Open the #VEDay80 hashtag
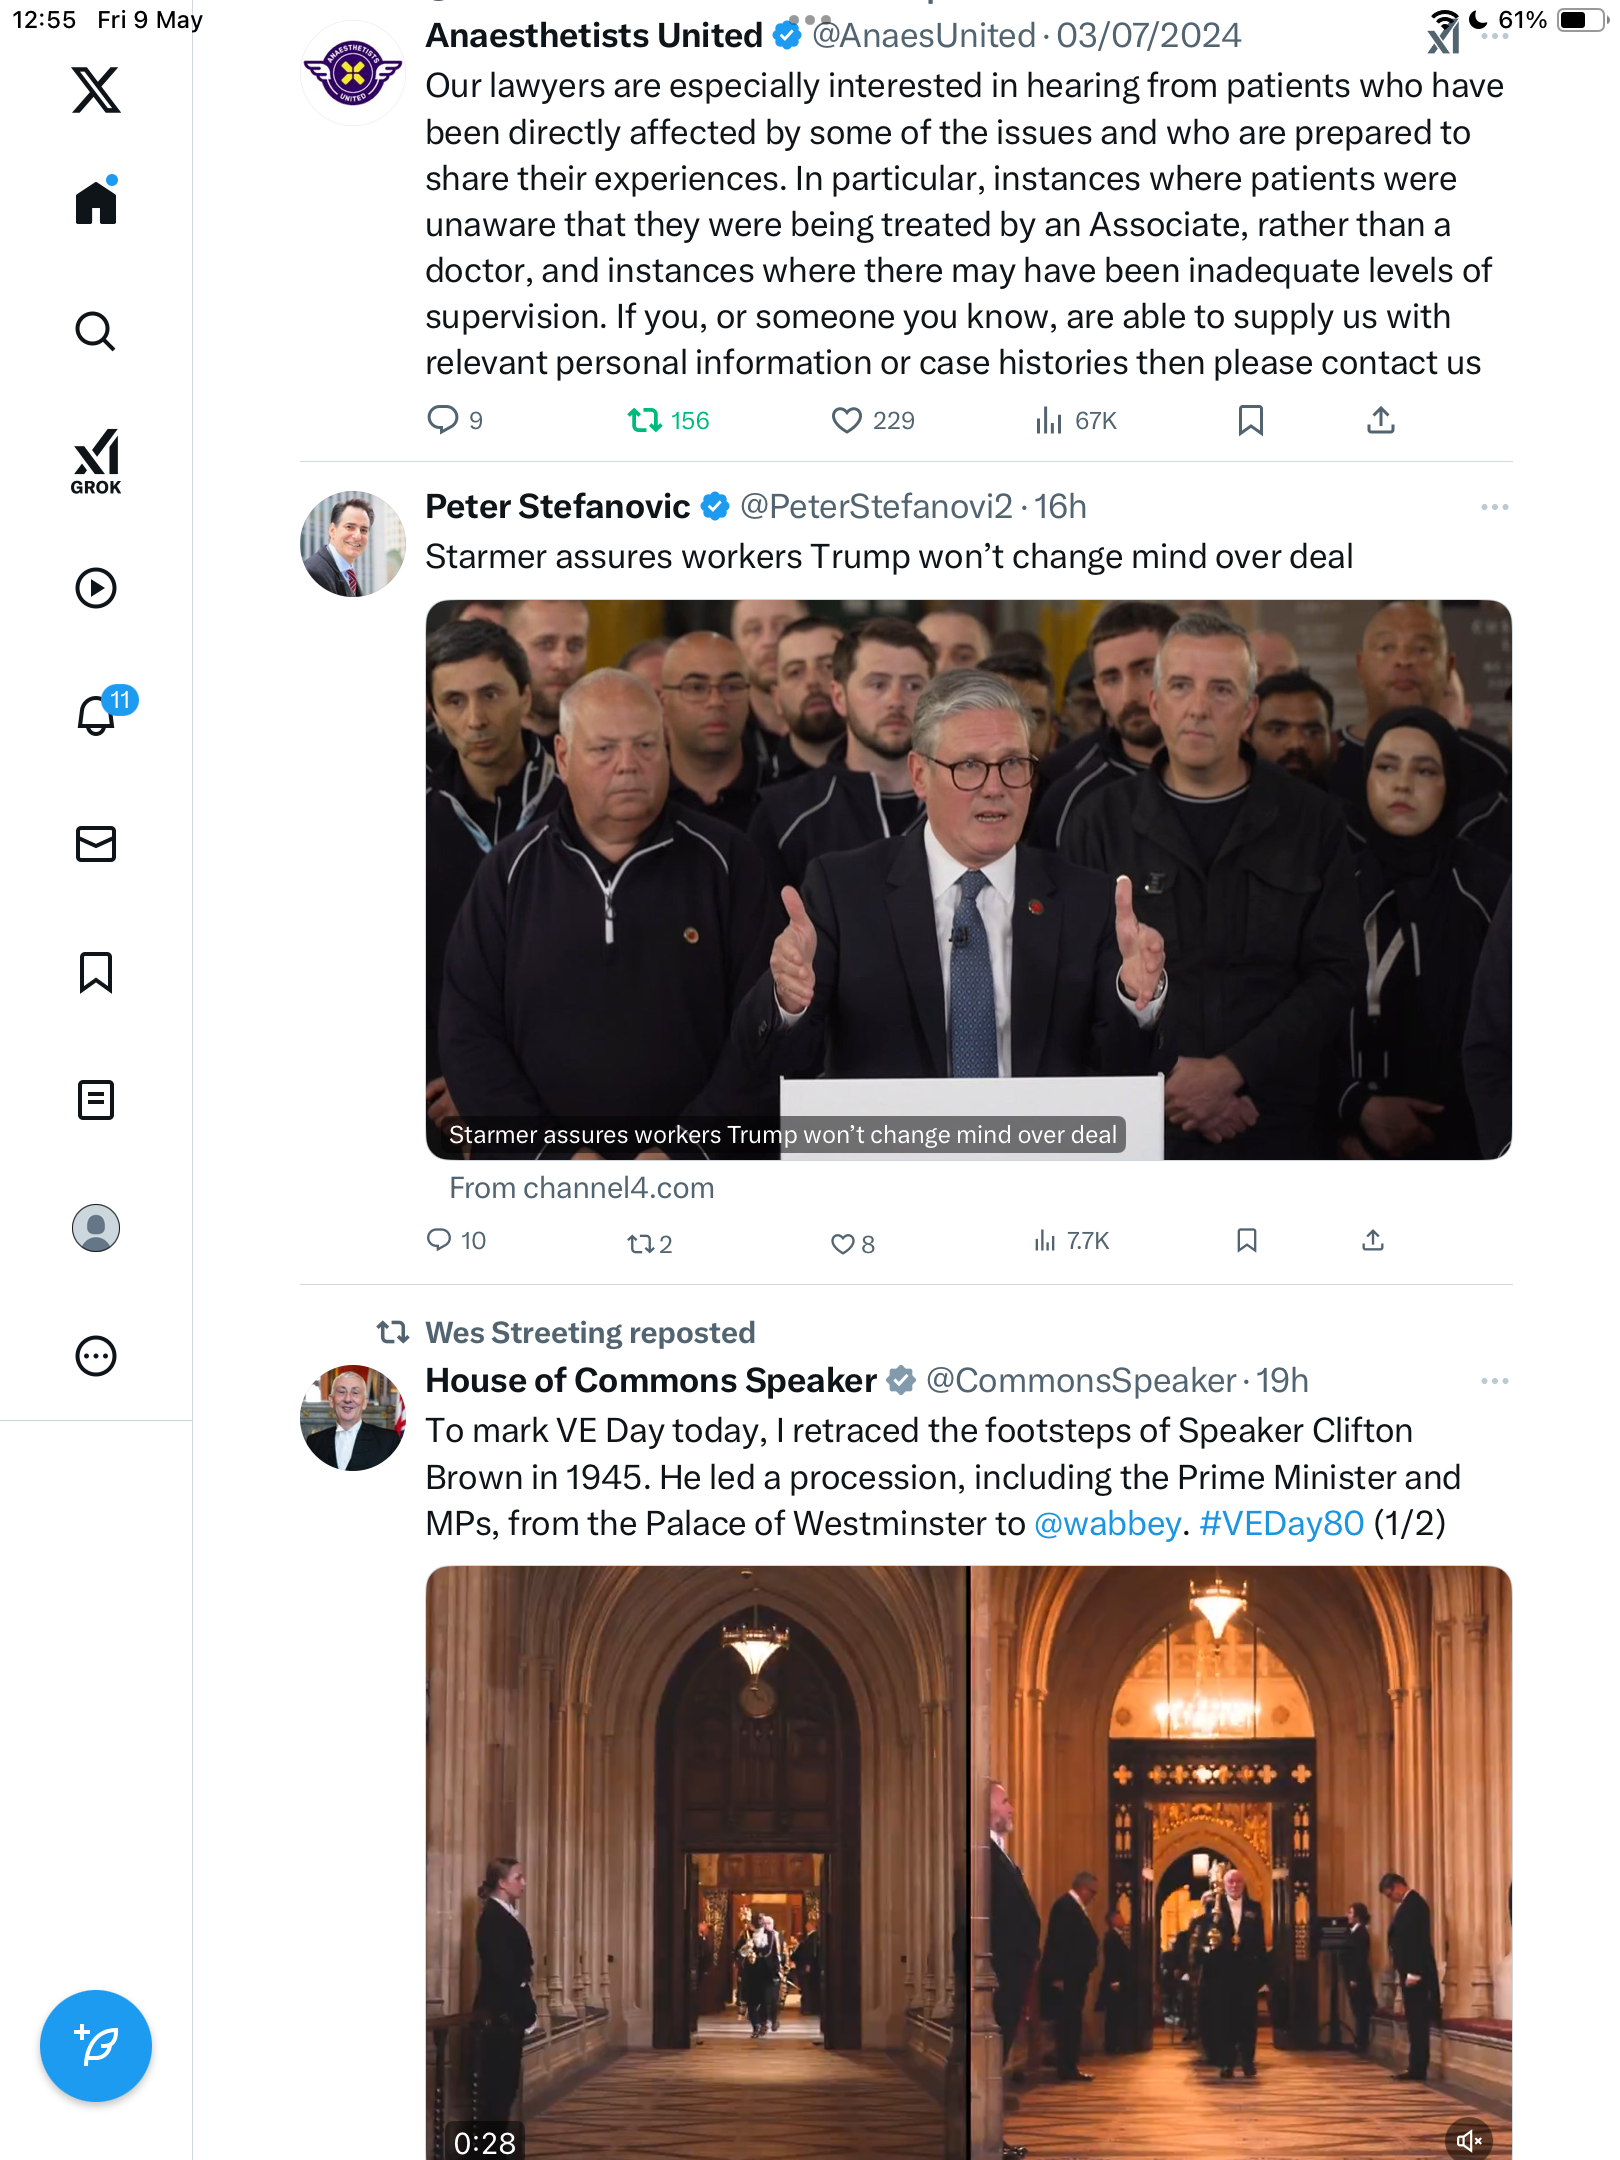Image resolution: width=1620 pixels, height=2160 pixels. (1281, 1524)
